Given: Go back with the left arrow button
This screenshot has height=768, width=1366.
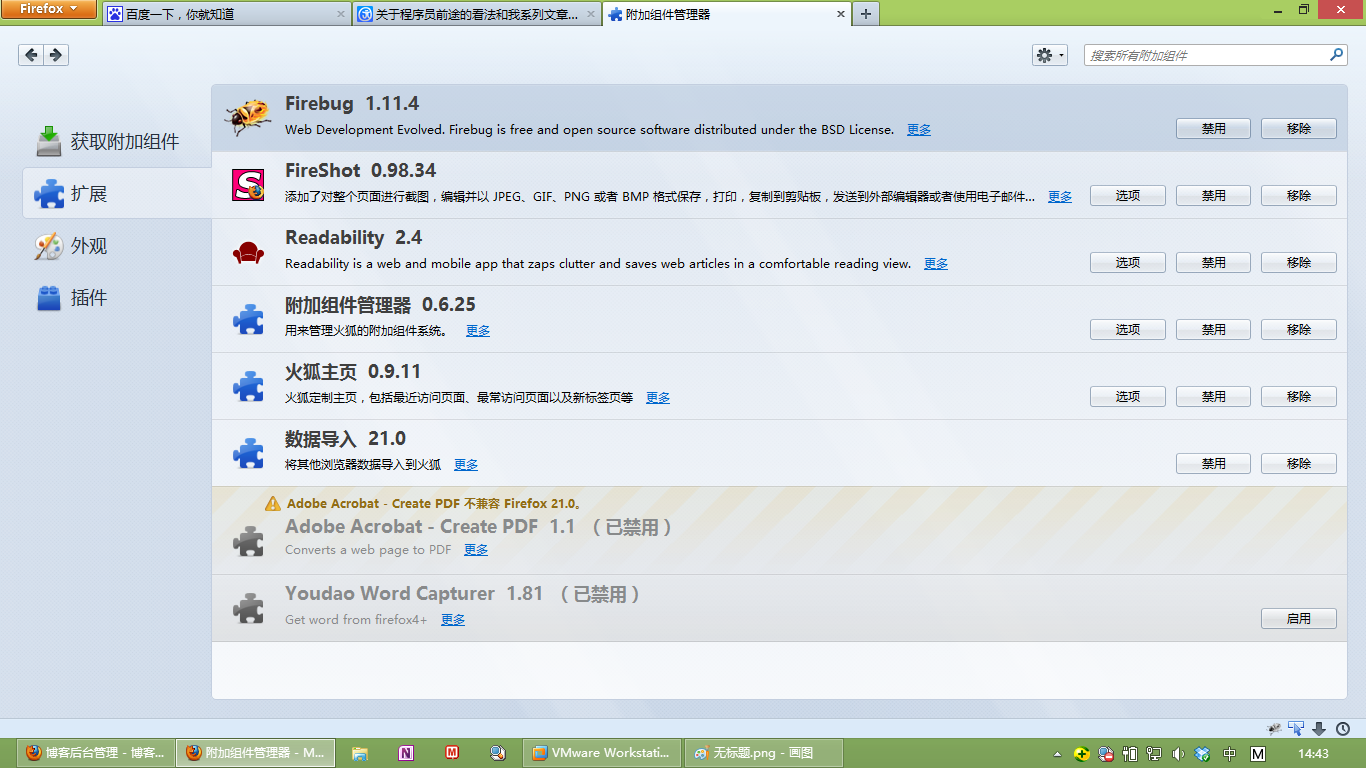Looking at the screenshot, I should coord(31,55).
